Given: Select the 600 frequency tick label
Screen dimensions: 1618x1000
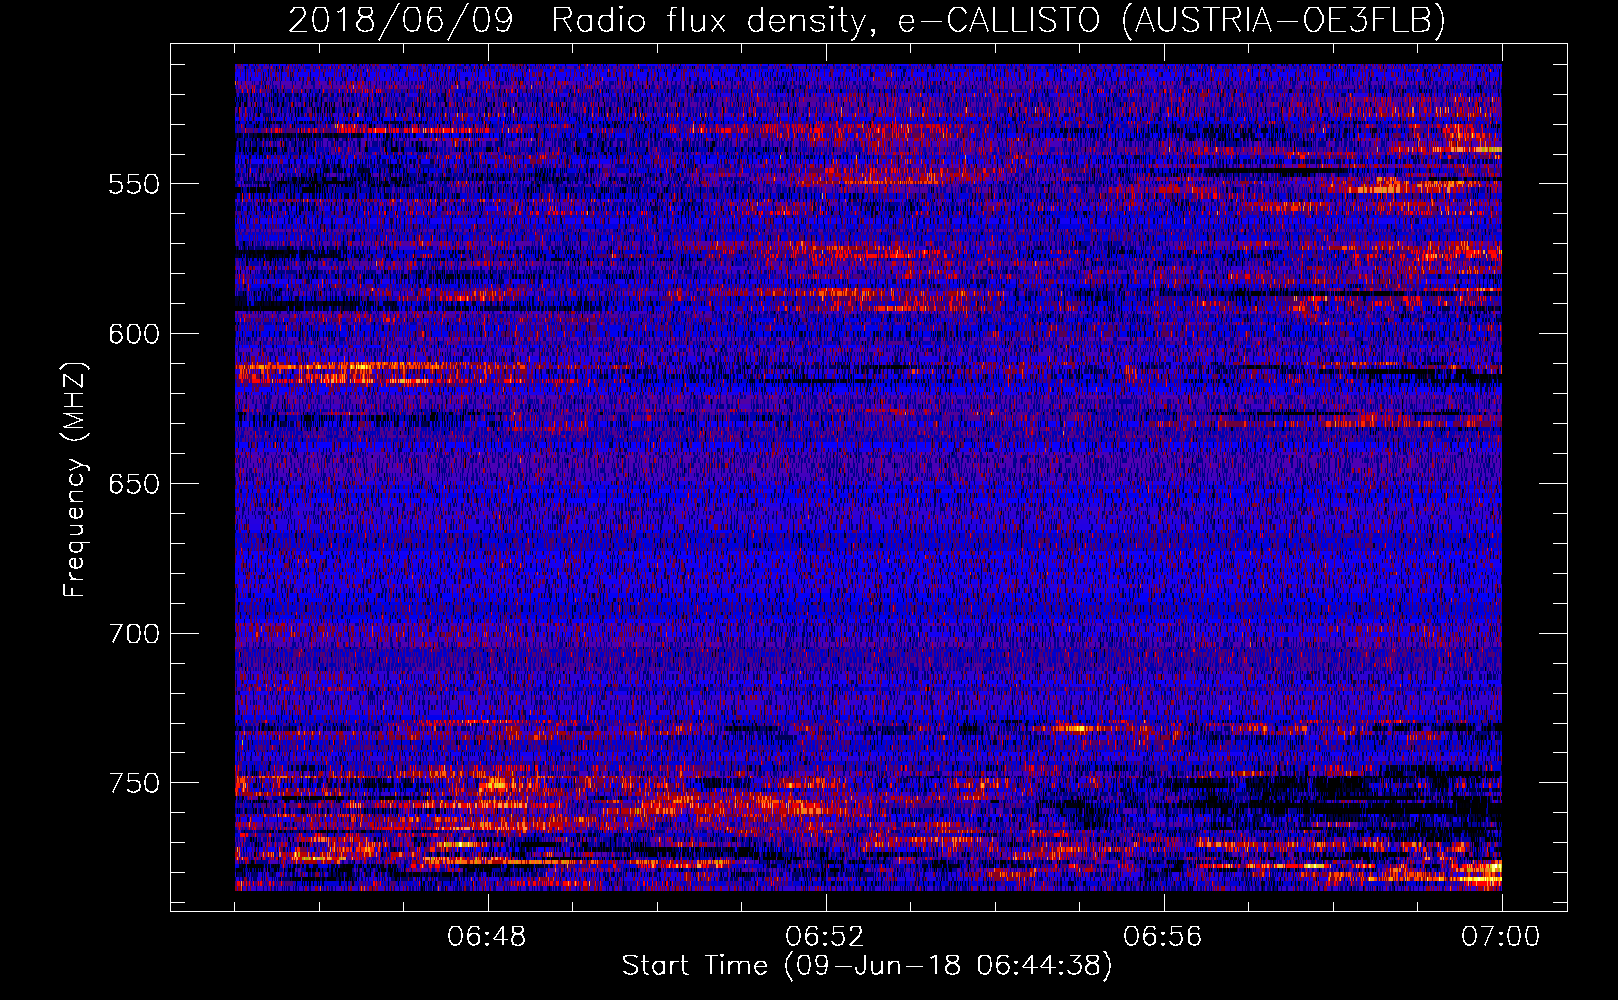Looking at the screenshot, I should click(x=134, y=334).
